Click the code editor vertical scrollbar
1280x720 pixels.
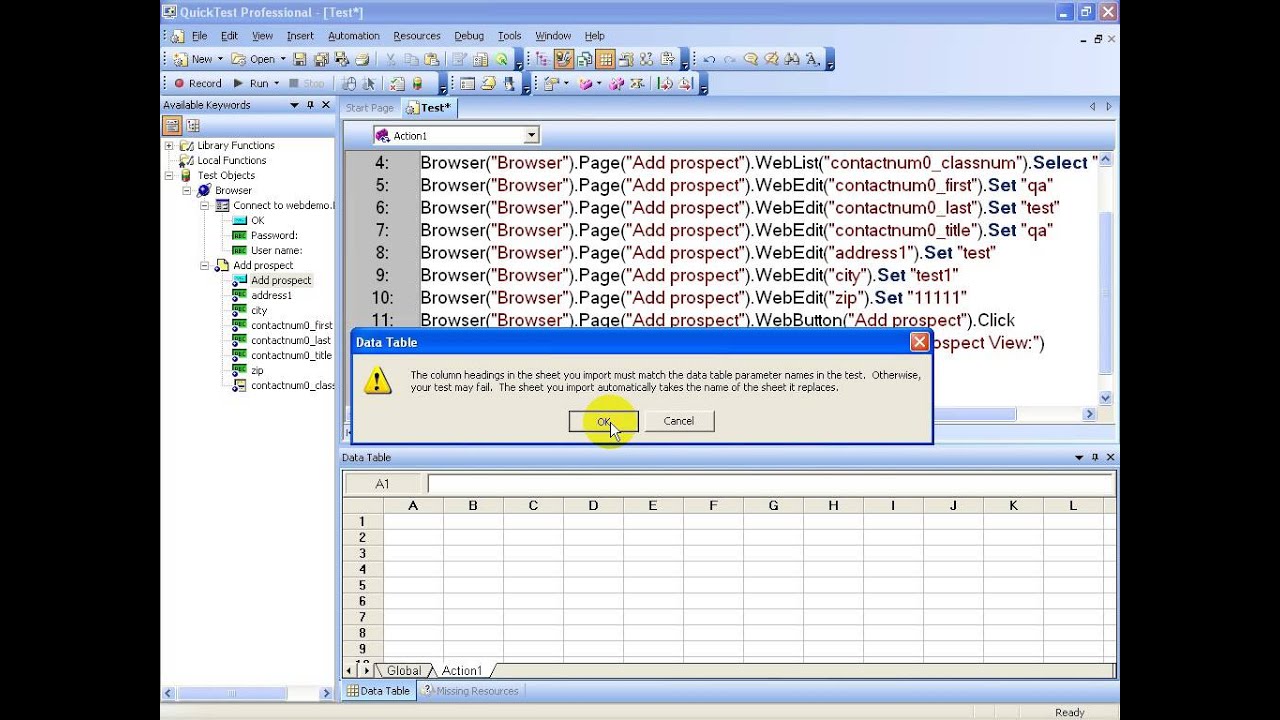(1105, 280)
